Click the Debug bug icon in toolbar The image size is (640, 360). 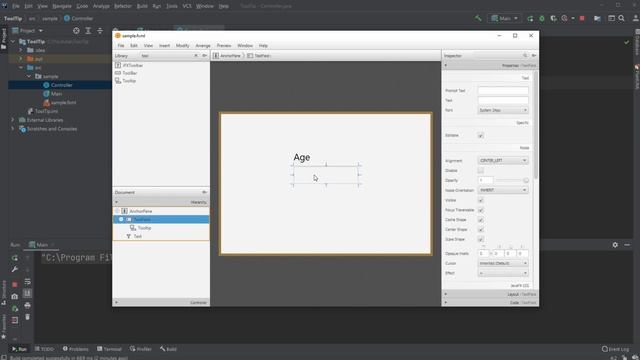(542, 18)
